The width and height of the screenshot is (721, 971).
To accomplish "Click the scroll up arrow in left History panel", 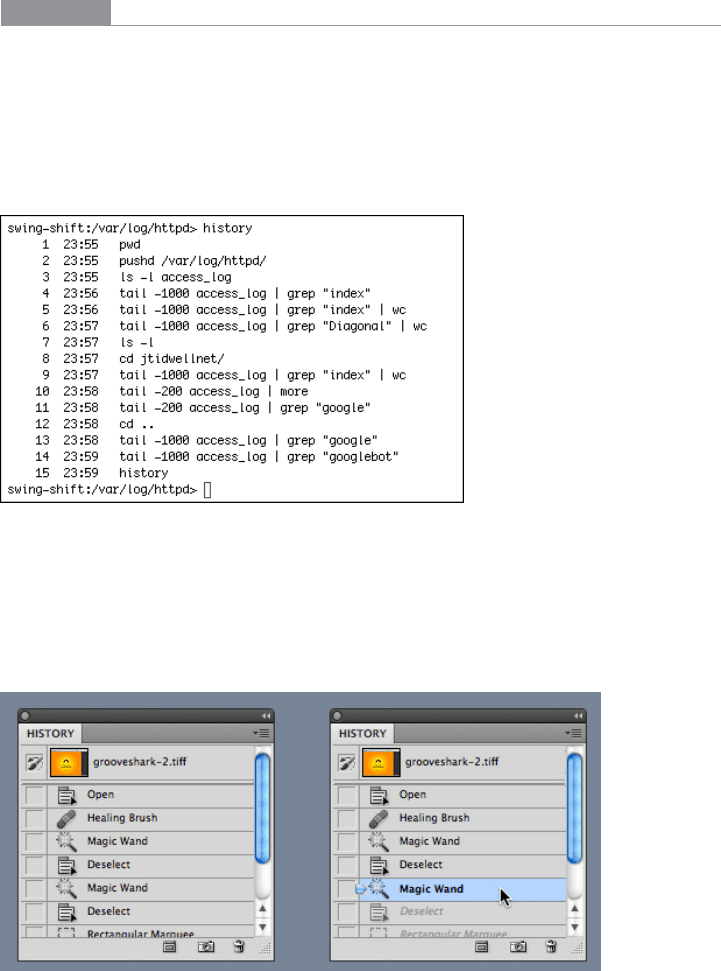I will (x=263, y=908).
